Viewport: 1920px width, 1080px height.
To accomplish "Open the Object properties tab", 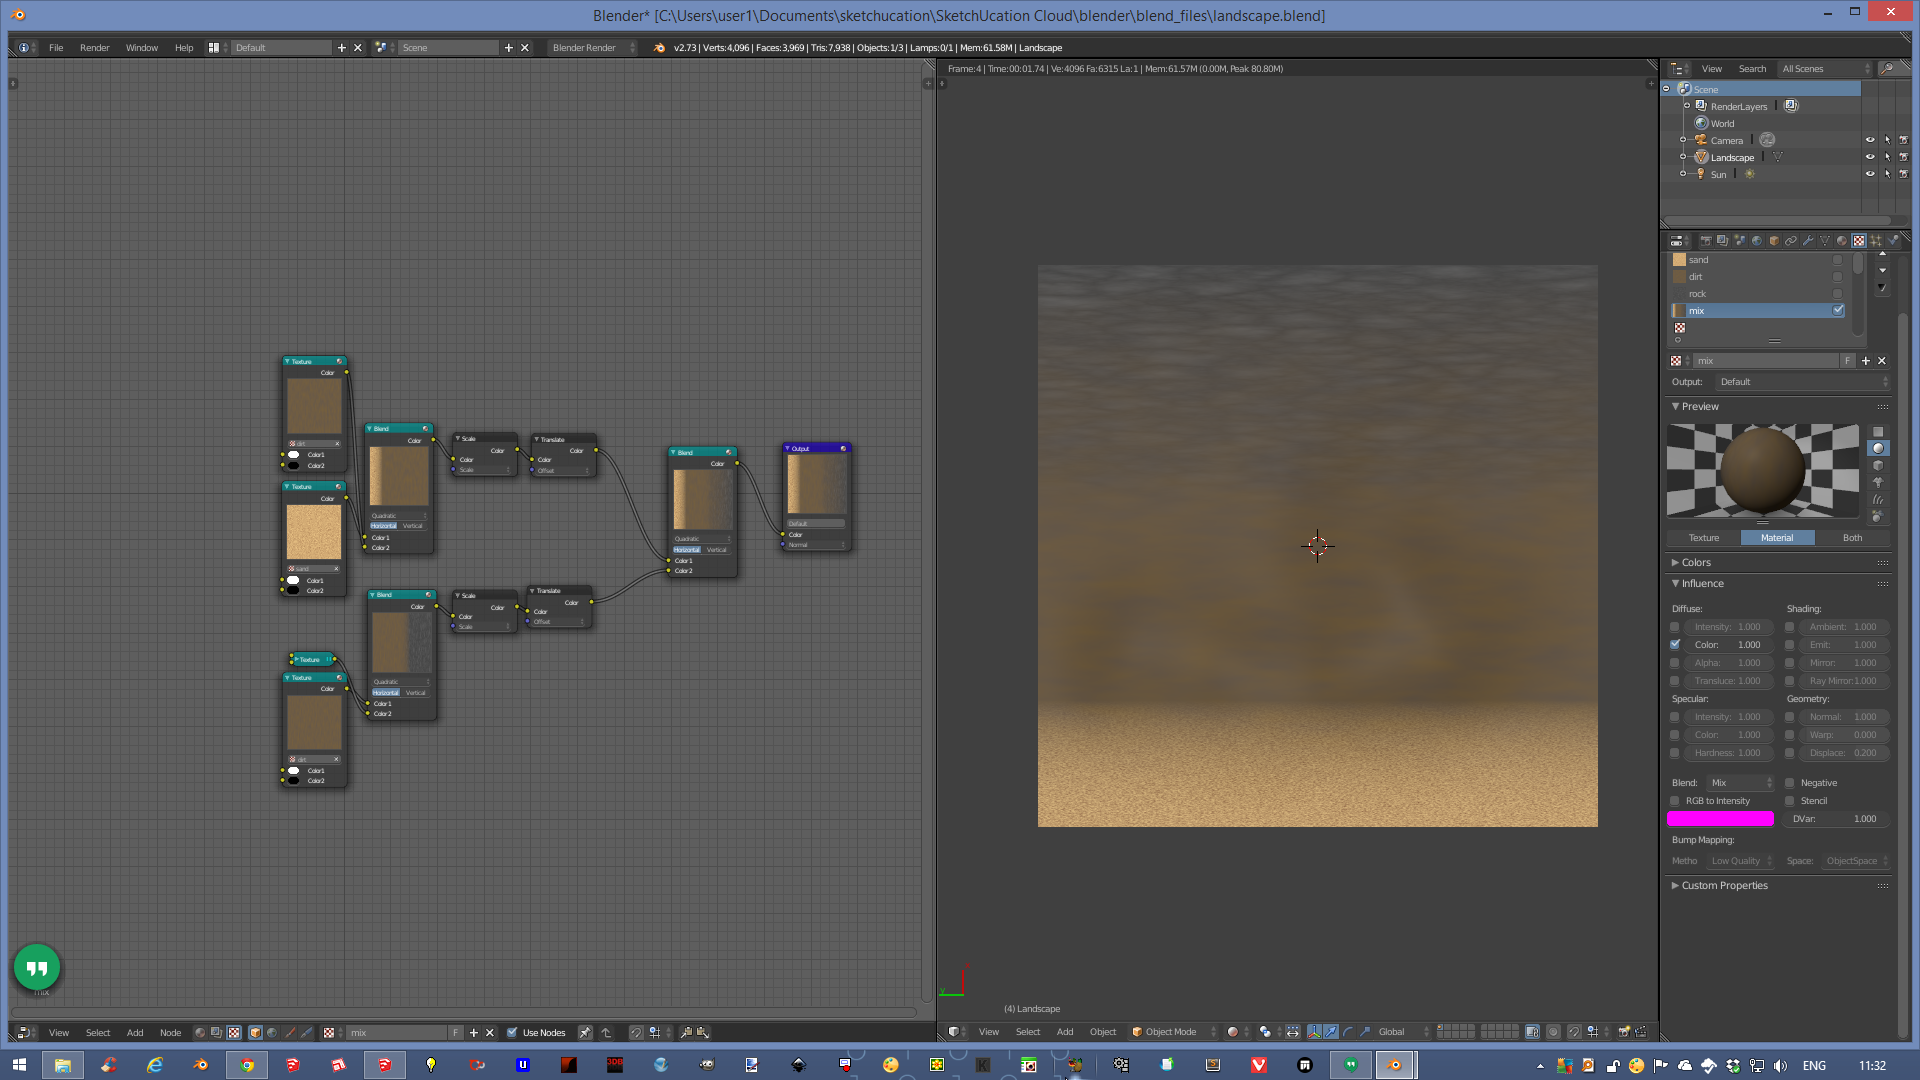I will coord(1773,241).
